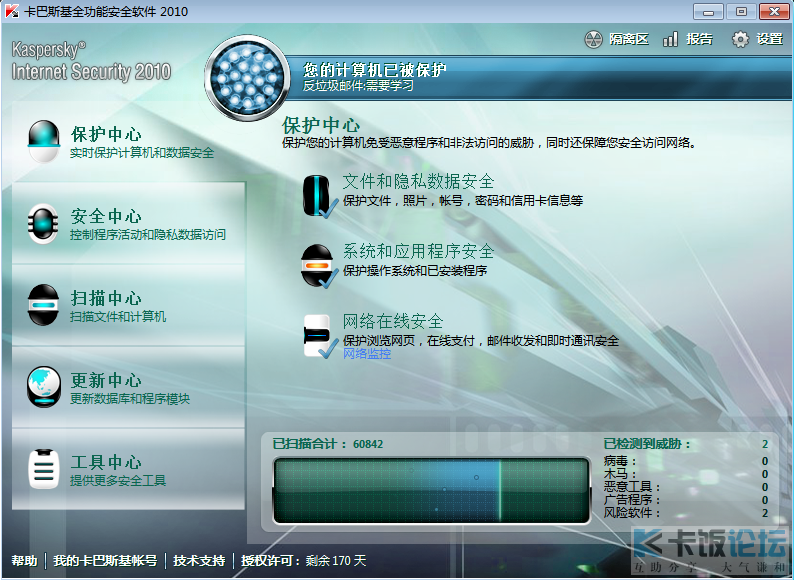Viewport: 794px width, 580px height.
Task: Click the 技术支持 link
Action: point(199,561)
